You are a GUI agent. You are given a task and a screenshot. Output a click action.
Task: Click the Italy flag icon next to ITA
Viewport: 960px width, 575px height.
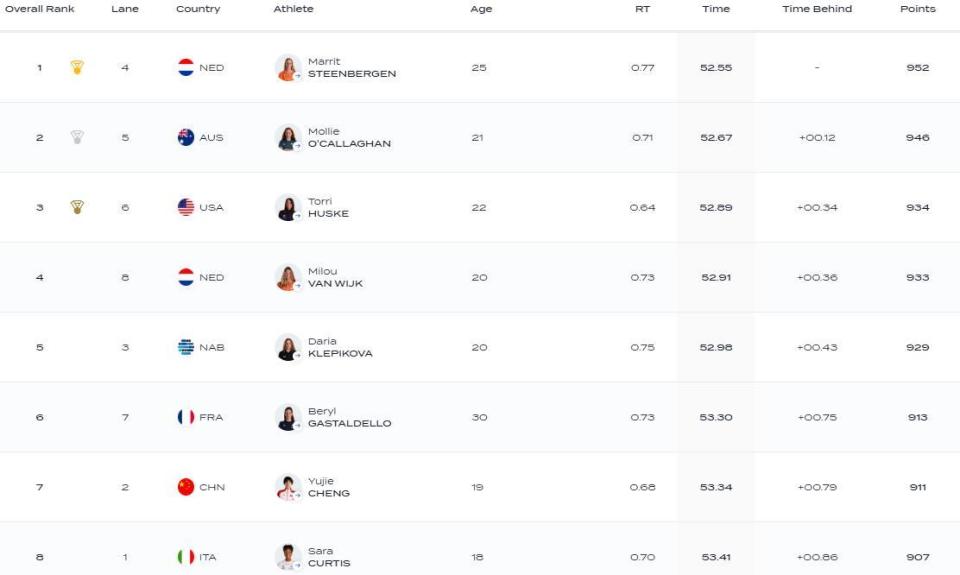coord(186,557)
